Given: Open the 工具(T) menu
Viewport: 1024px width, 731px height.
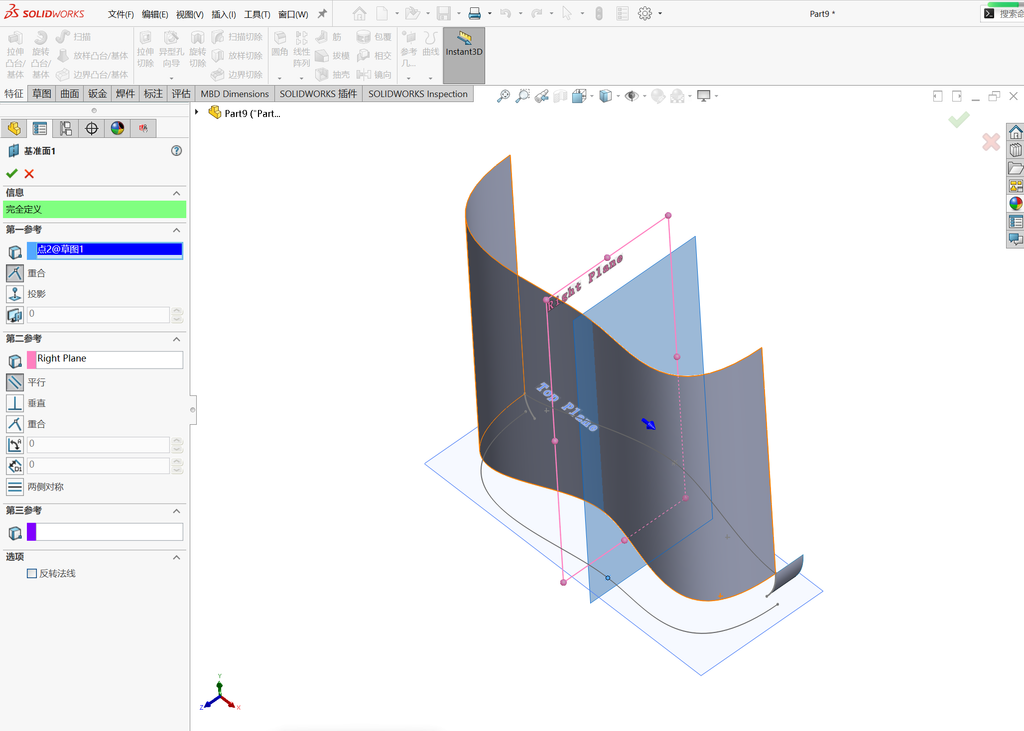Looking at the screenshot, I should [x=257, y=14].
